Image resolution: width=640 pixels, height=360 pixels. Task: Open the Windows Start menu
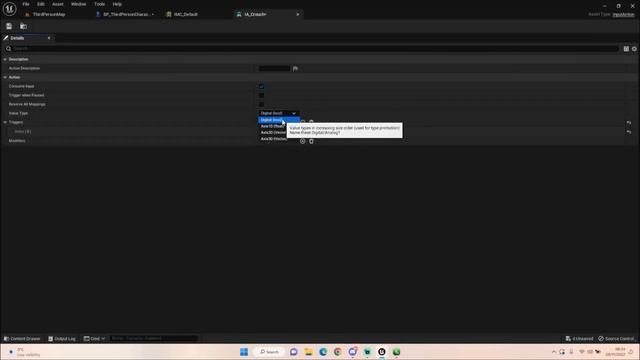pos(244,352)
